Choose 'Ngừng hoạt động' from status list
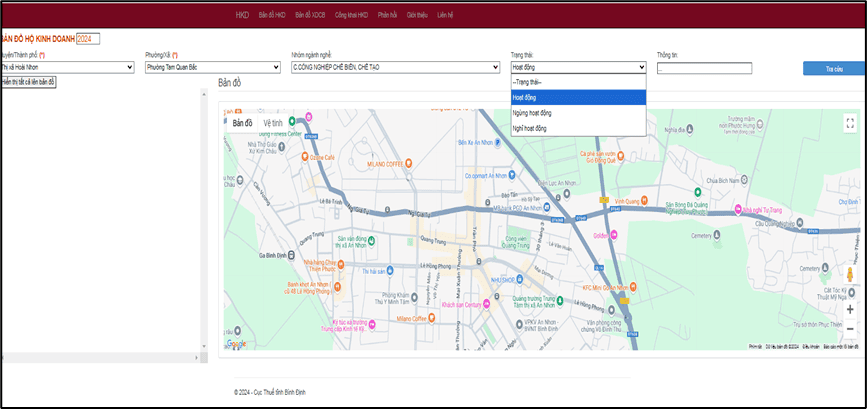The image size is (867, 409). click(578, 113)
